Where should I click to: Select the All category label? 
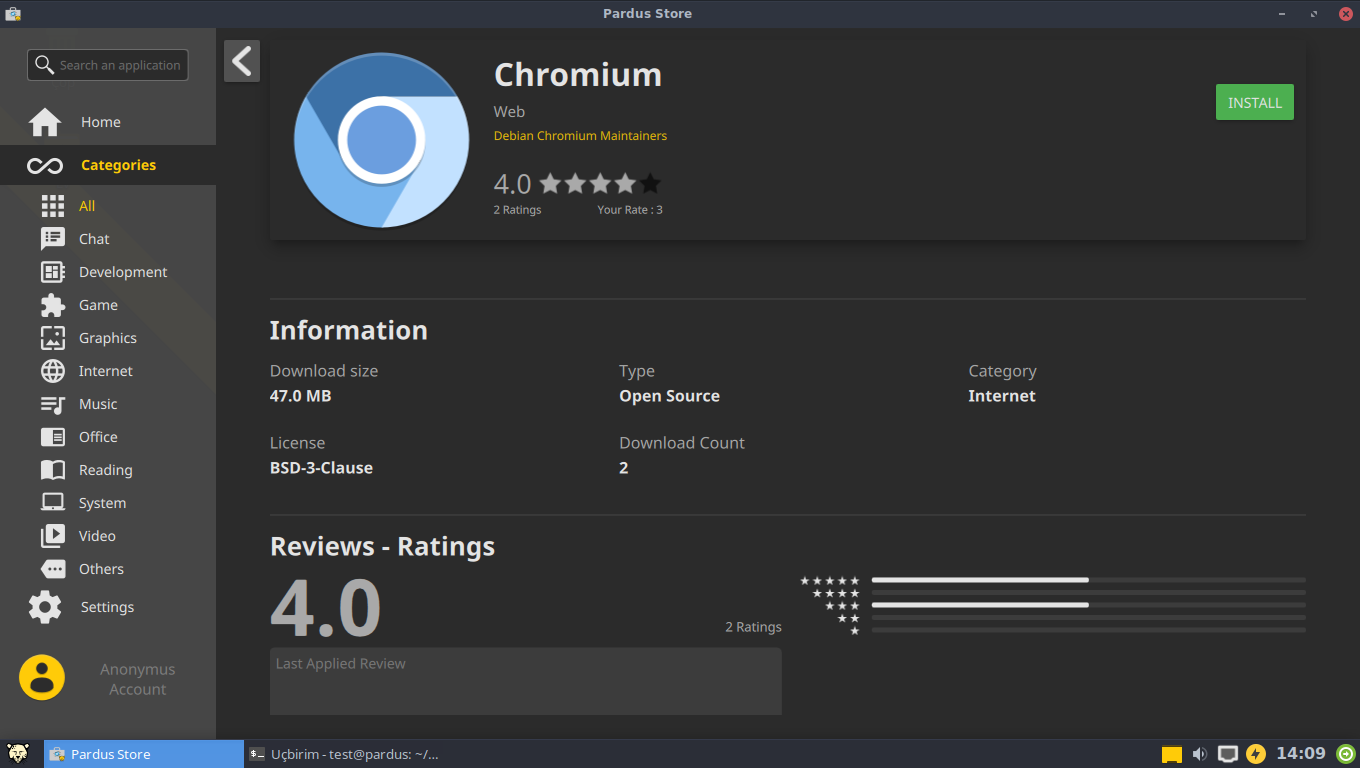[x=87, y=206]
